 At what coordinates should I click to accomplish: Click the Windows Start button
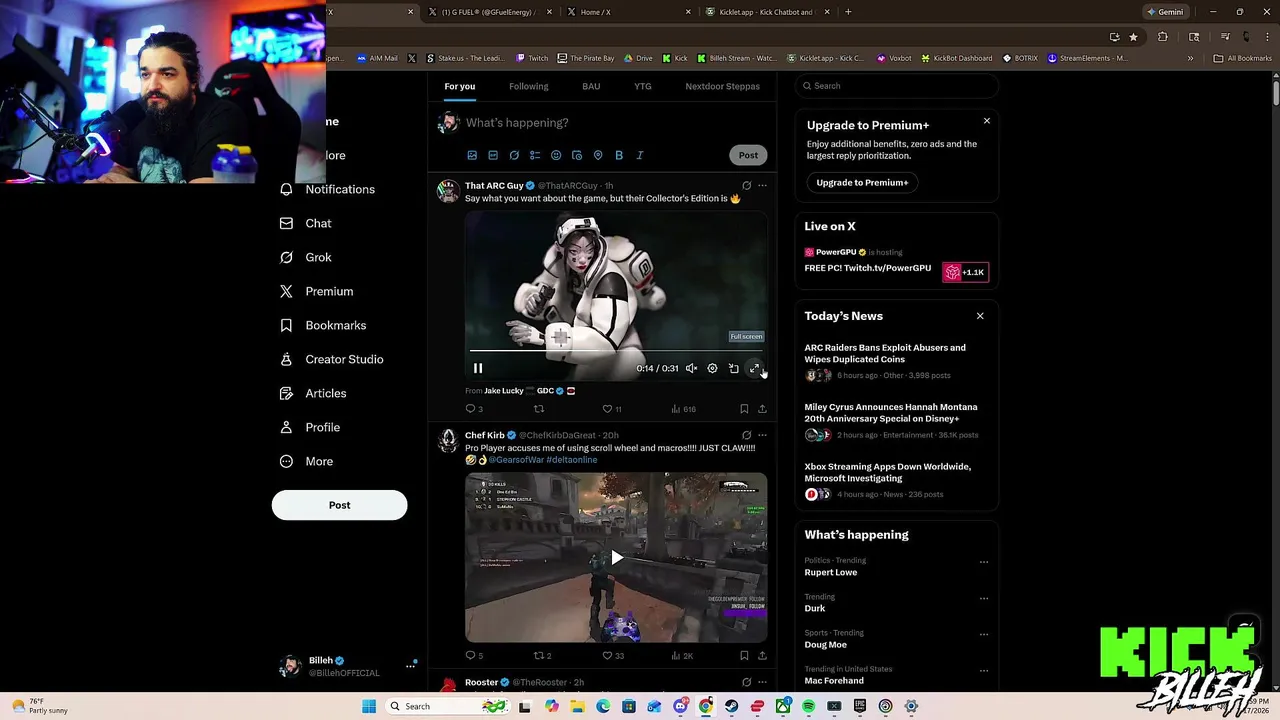(x=369, y=706)
